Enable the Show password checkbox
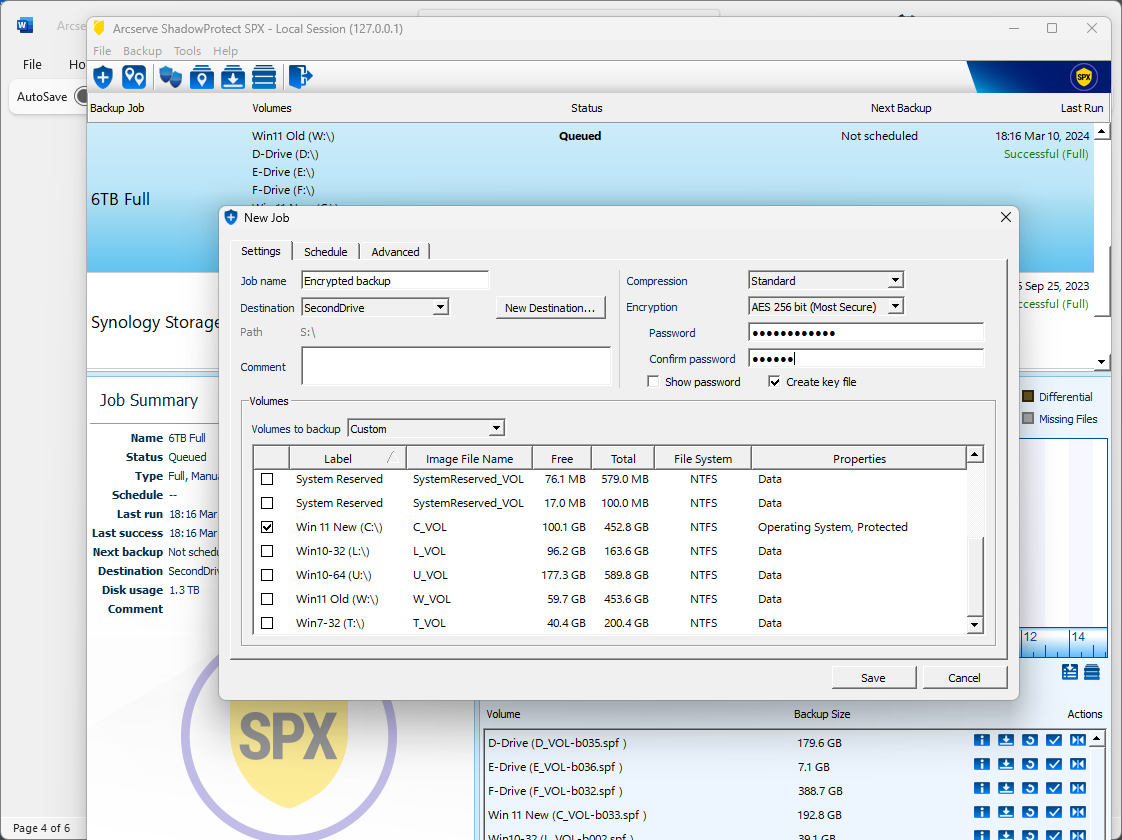Screen dimensions: 1122x840 653,381
